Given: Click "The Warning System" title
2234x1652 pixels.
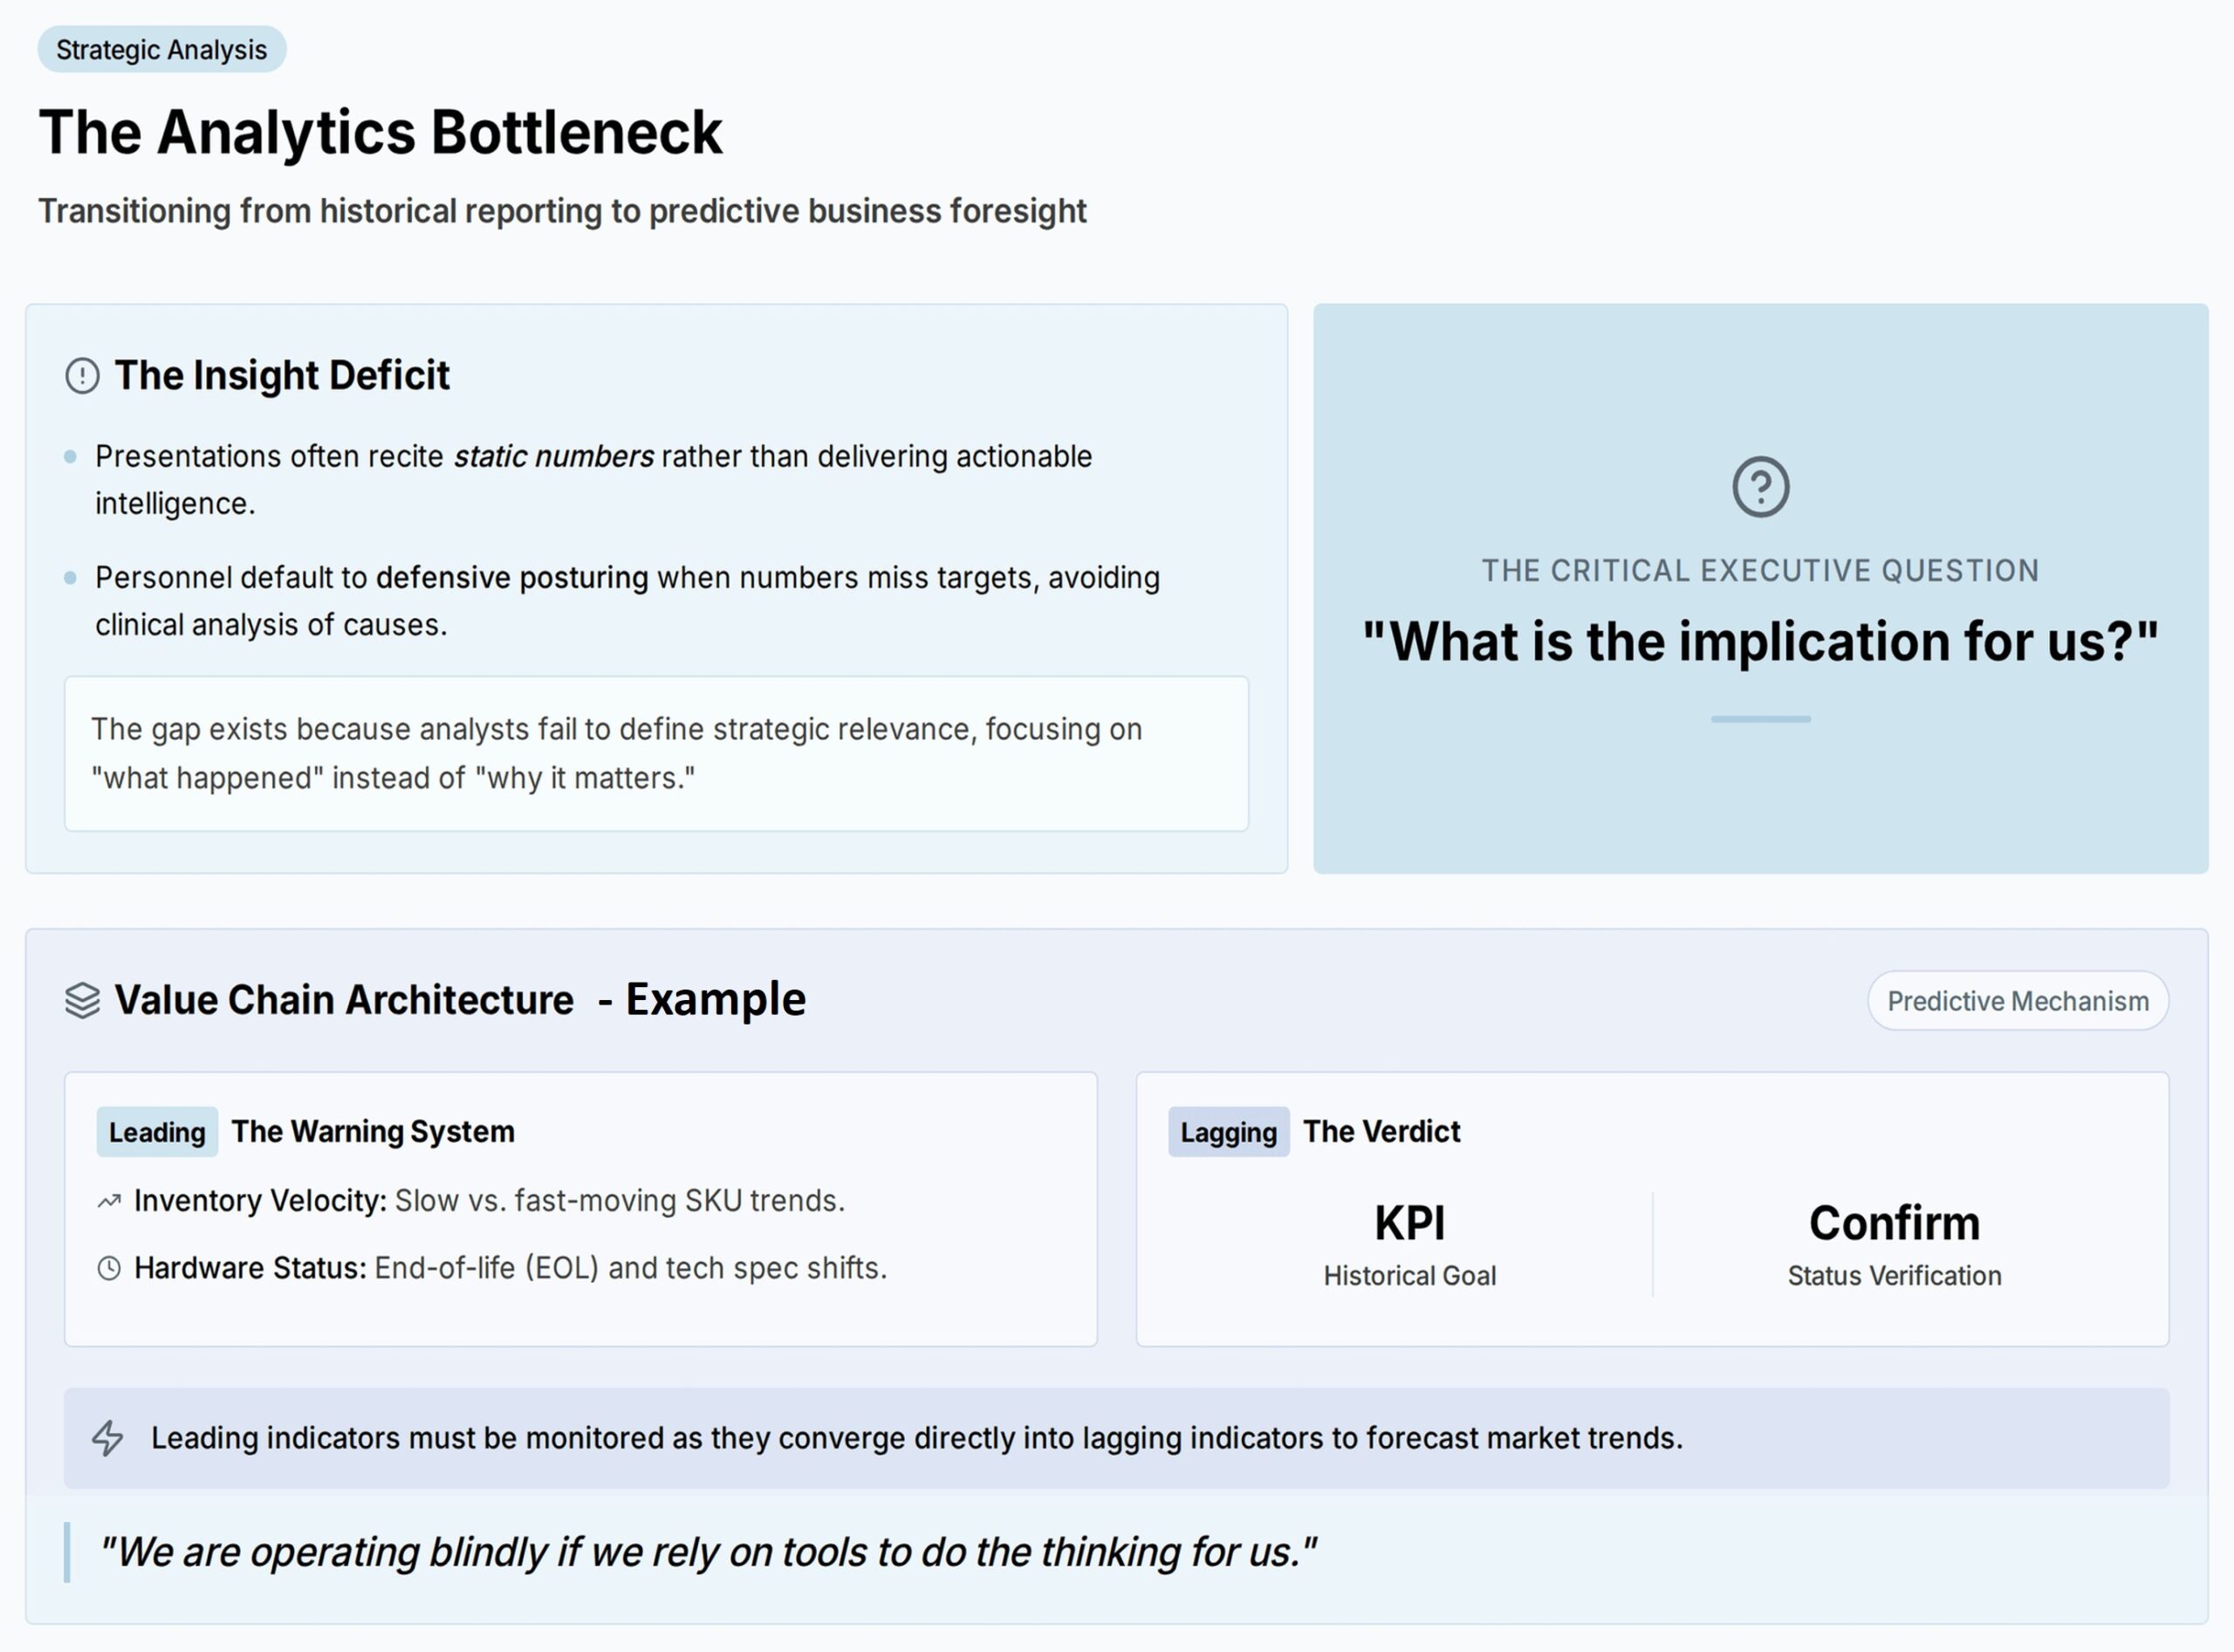Looking at the screenshot, I should 373,1131.
